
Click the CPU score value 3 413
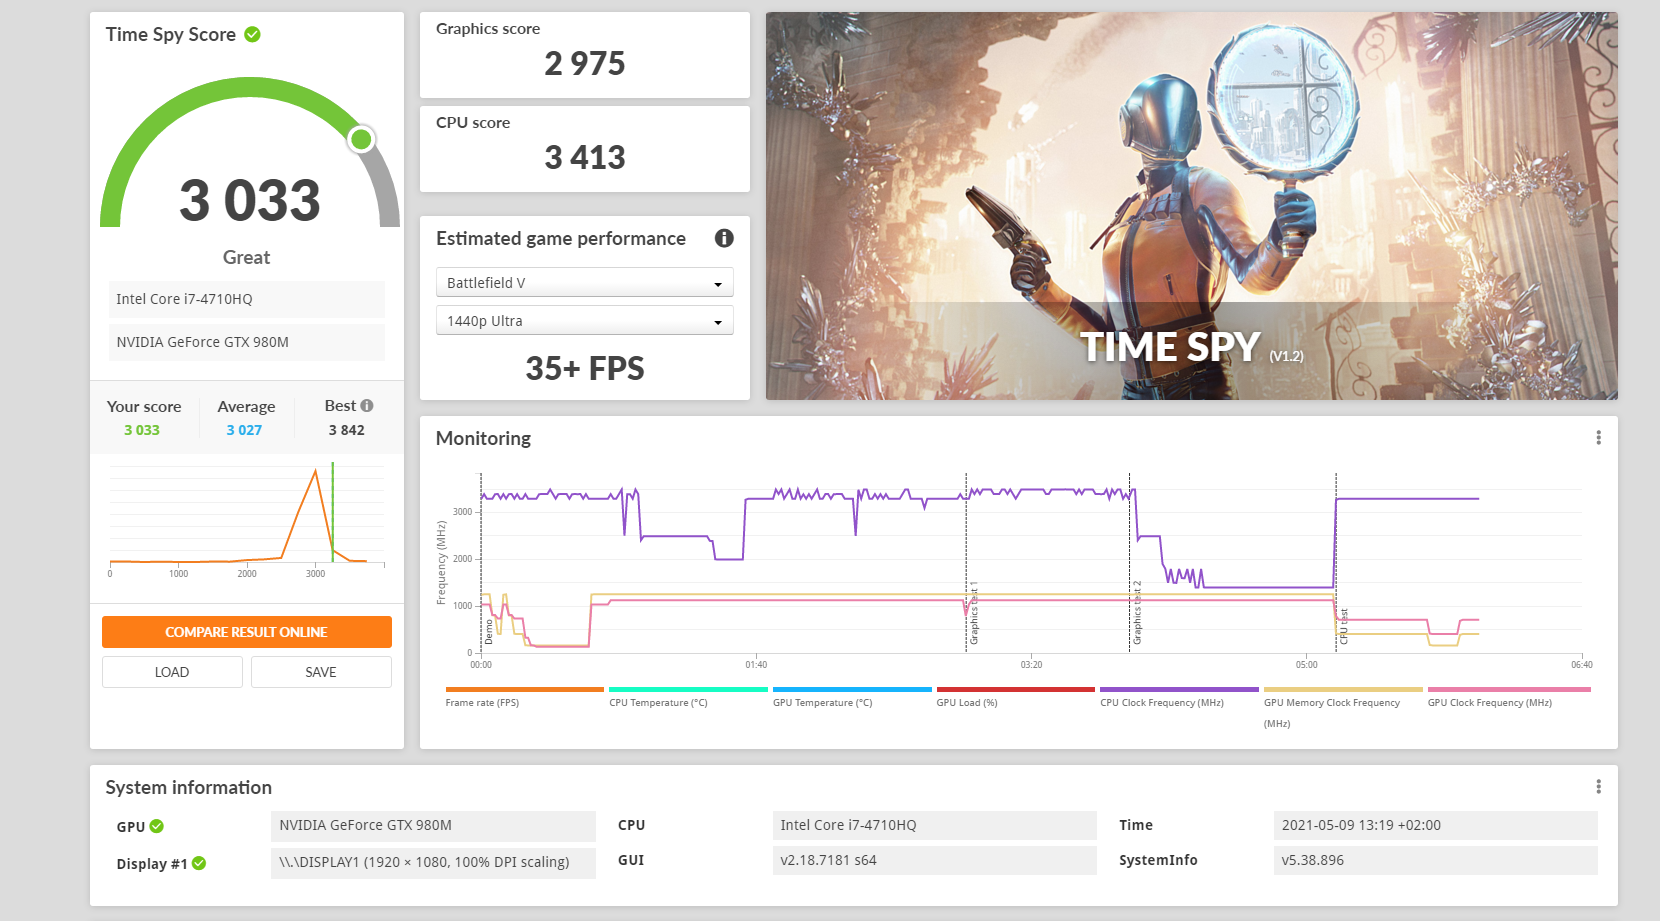pyautogui.click(x=585, y=158)
